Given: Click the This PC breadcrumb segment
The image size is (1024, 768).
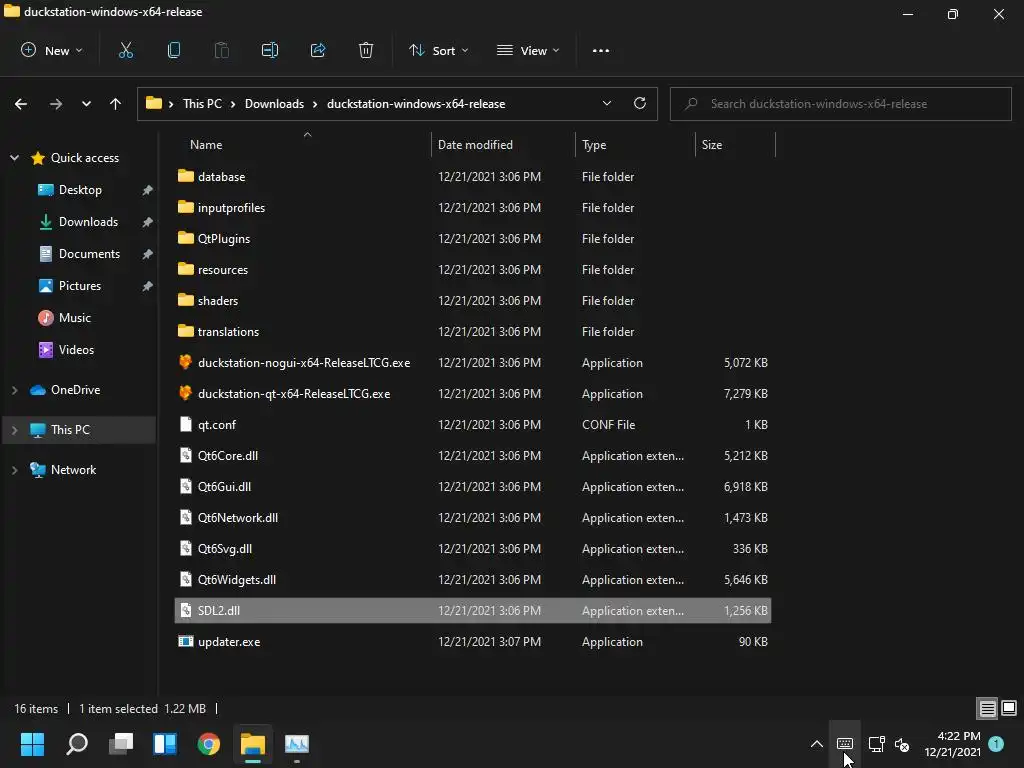Looking at the screenshot, I should (x=202, y=104).
